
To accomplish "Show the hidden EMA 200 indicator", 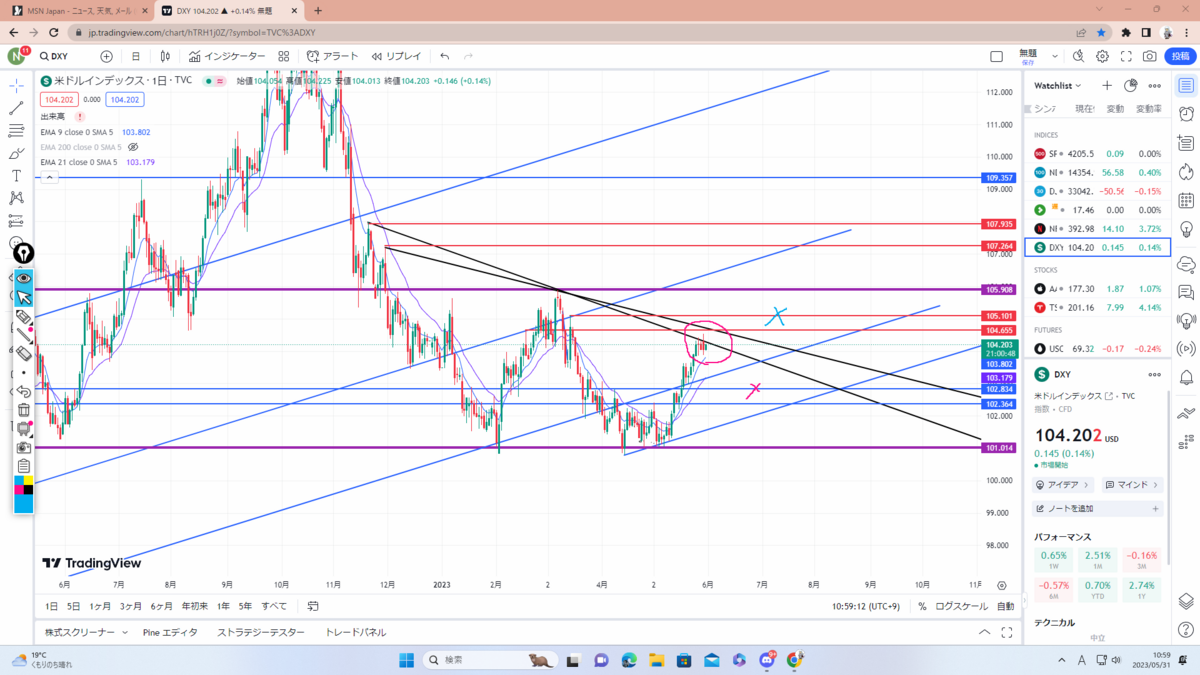I will 133,147.
